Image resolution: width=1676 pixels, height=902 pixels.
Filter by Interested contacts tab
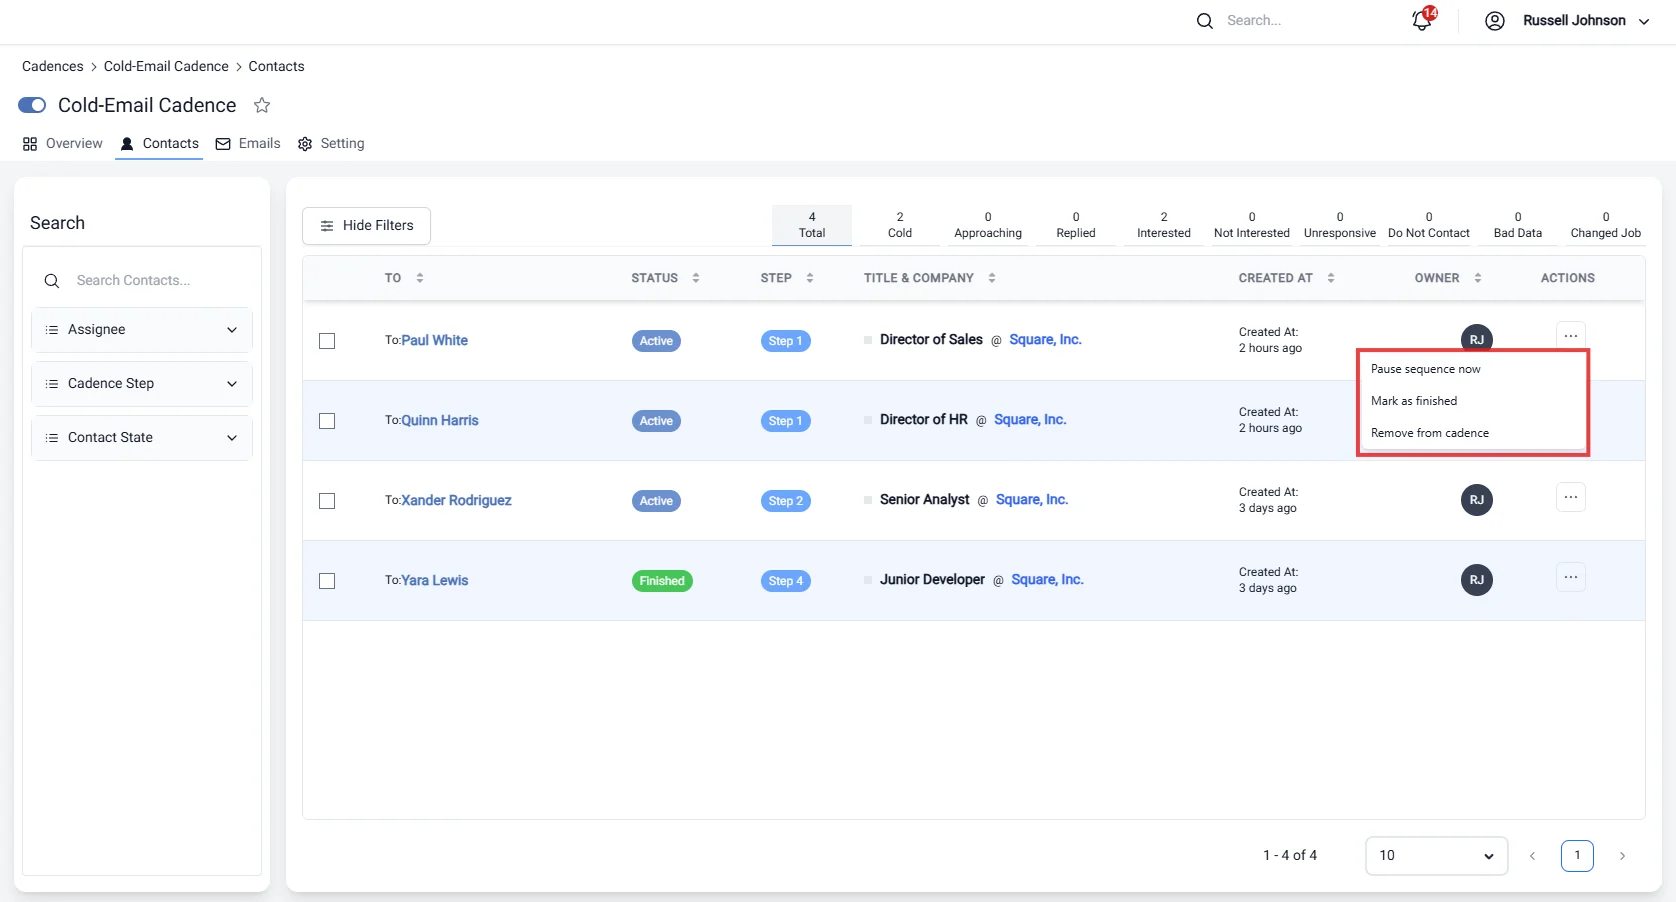click(1164, 225)
